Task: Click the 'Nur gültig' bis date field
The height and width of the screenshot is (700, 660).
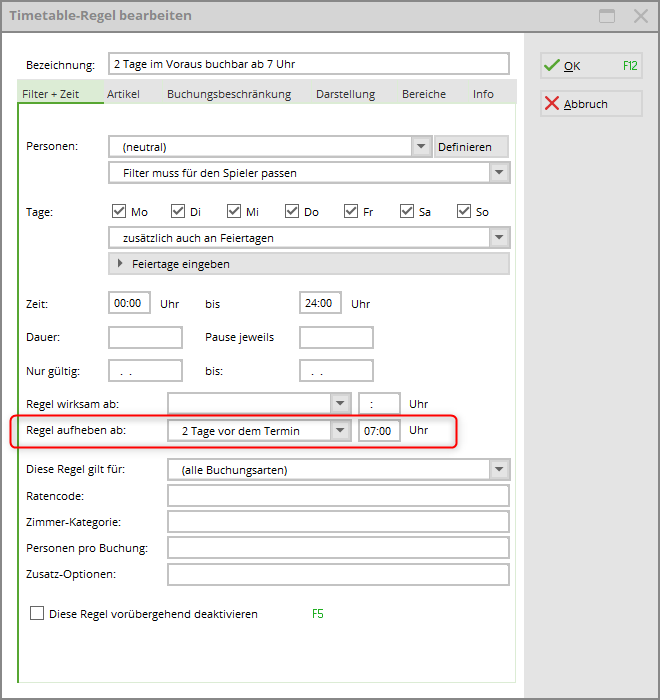Action: coord(336,371)
